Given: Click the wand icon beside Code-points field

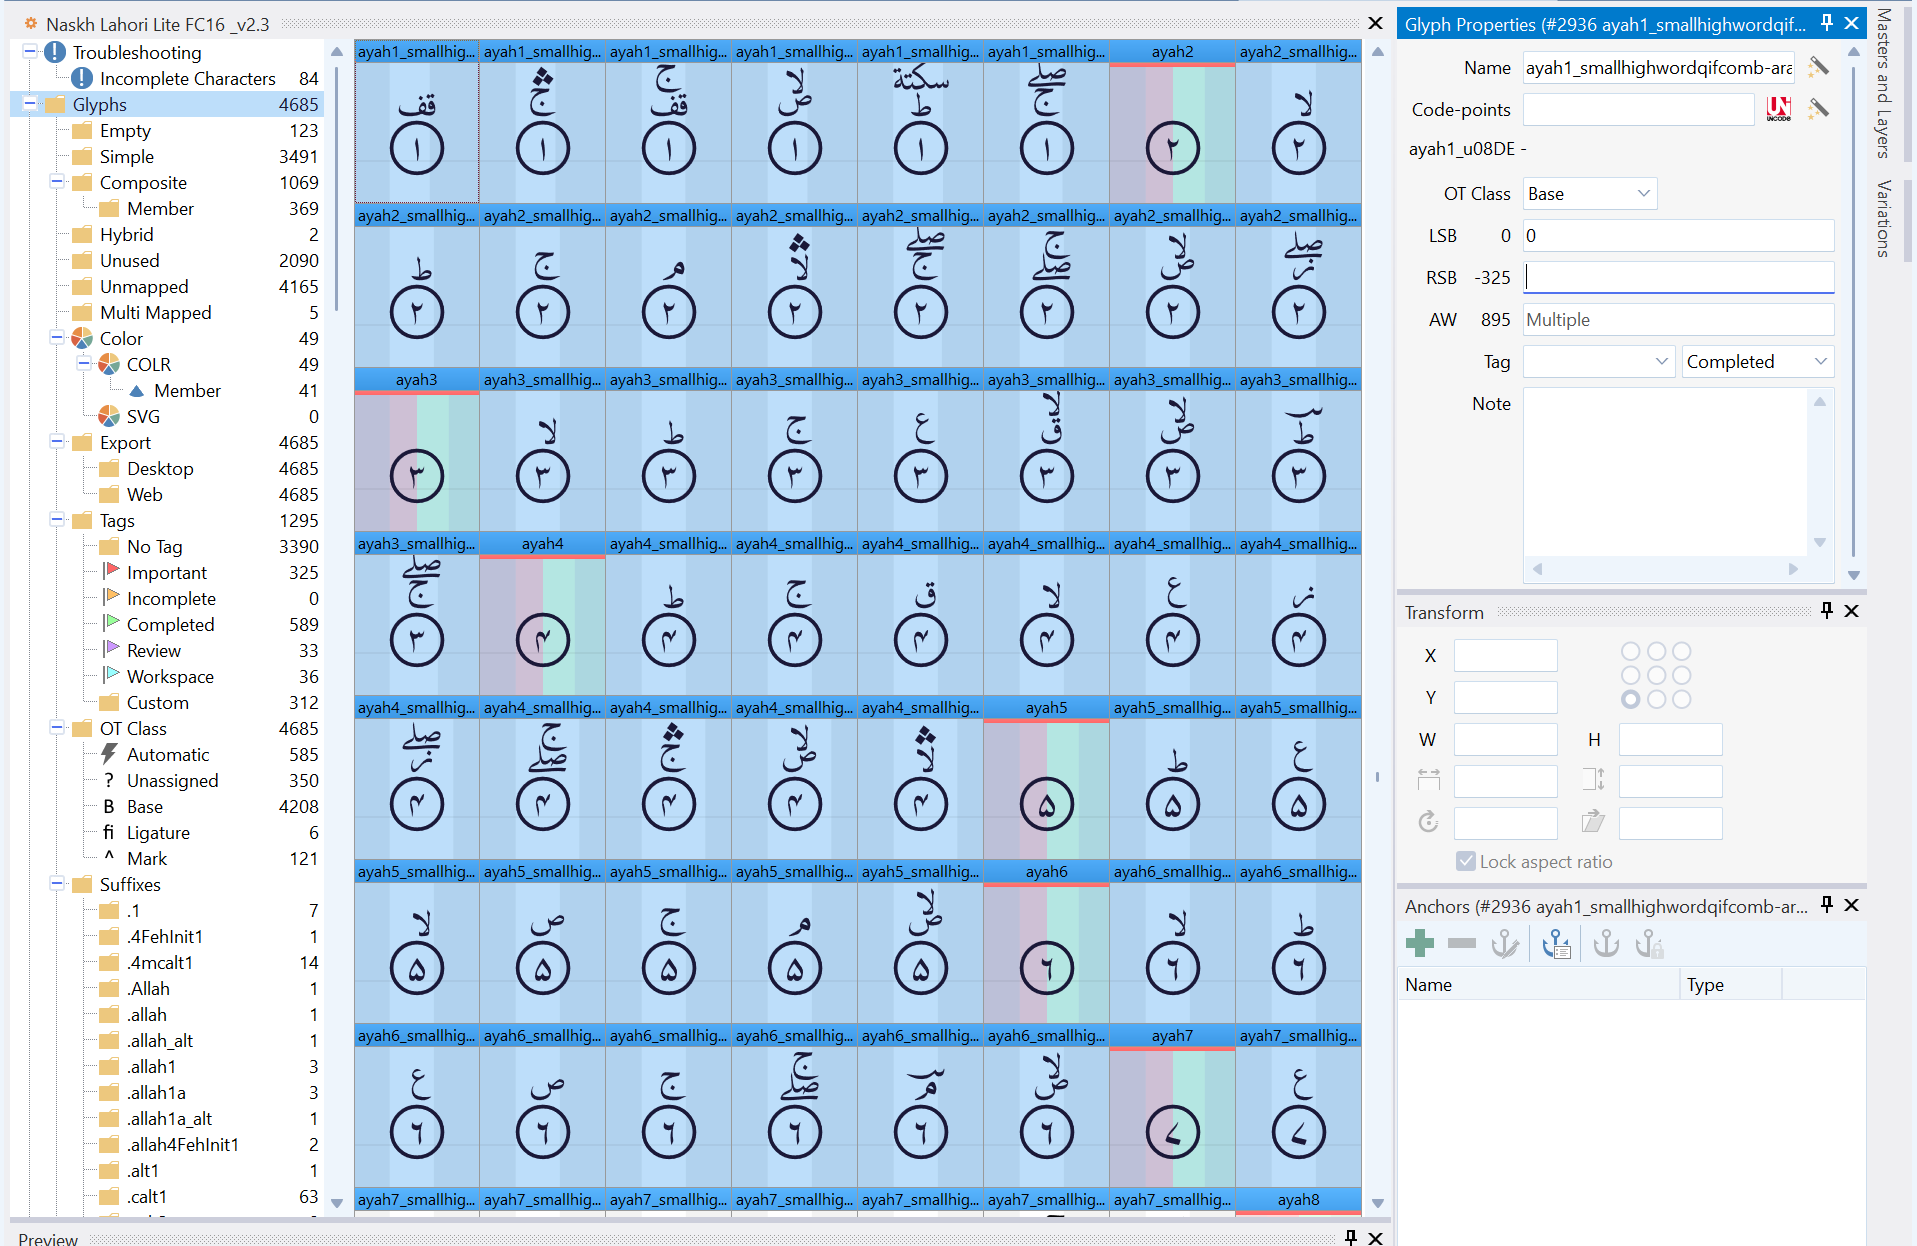Looking at the screenshot, I should (x=1818, y=109).
